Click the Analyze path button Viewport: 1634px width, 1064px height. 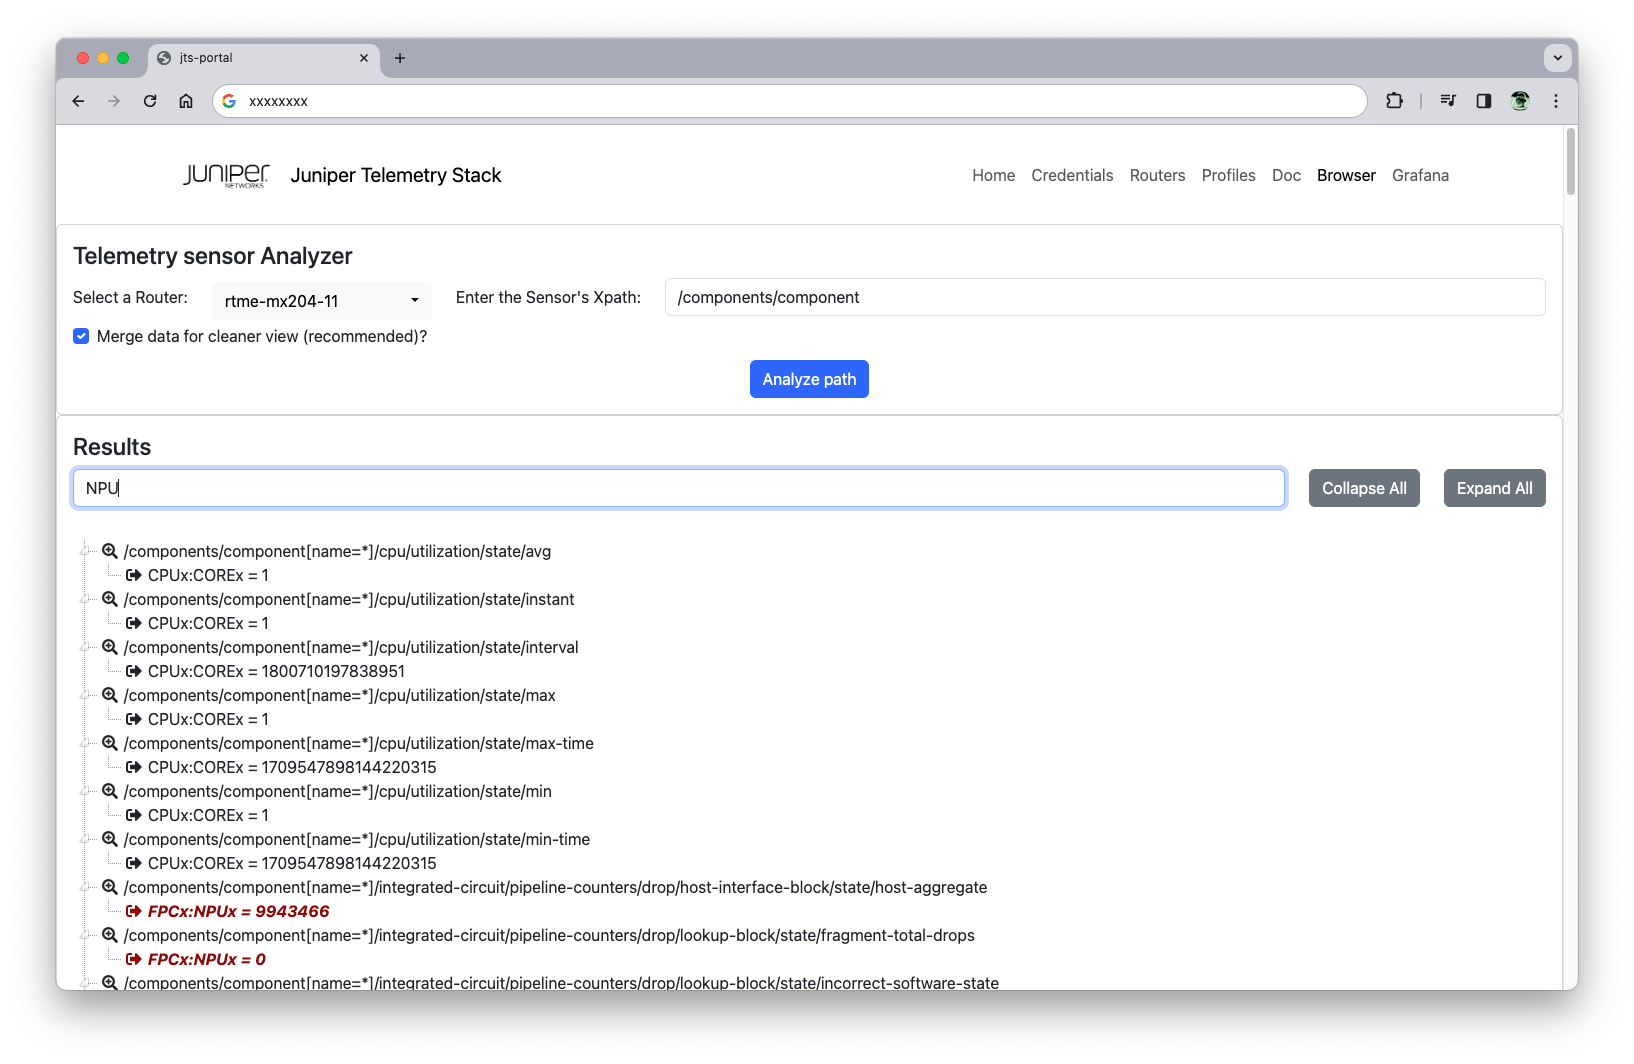coord(809,379)
